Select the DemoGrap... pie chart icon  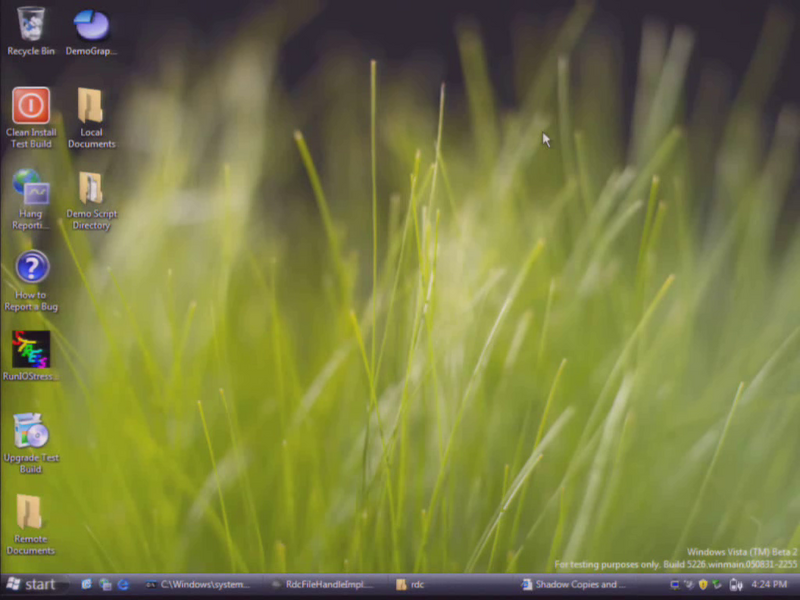tap(91, 31)
